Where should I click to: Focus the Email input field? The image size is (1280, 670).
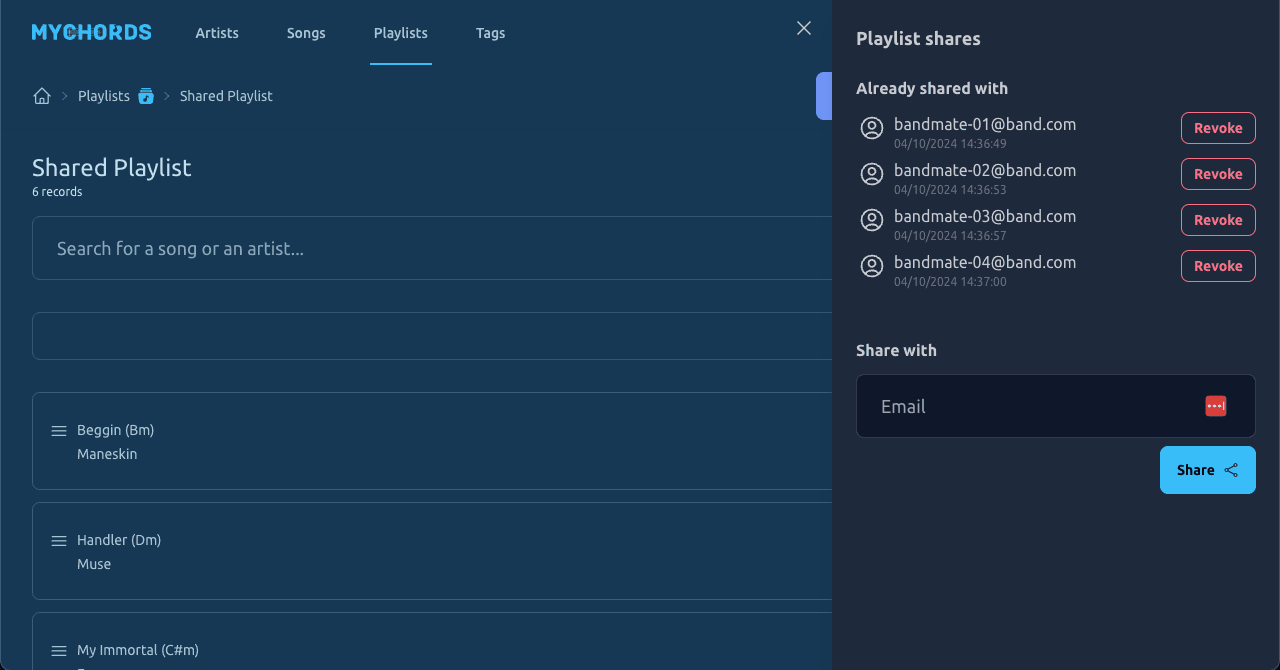point(1030,406)
